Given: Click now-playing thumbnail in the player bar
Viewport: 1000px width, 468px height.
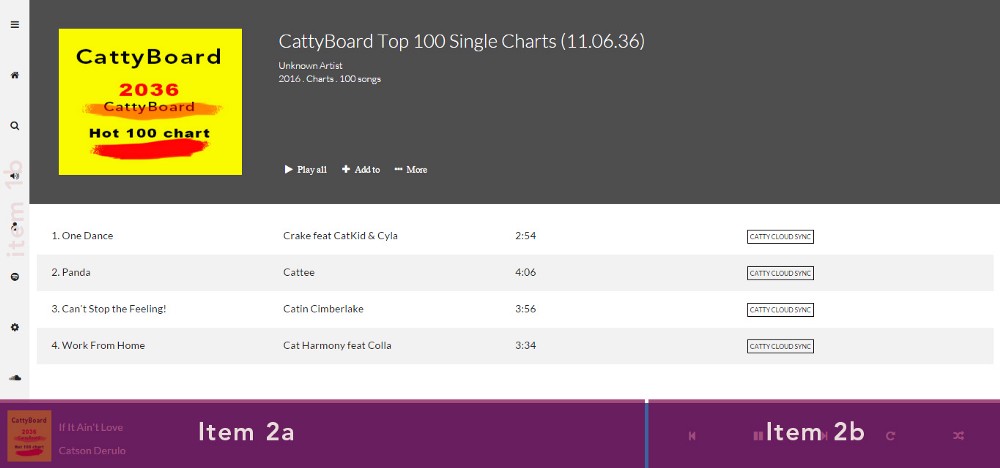Looking at the screenshot, I should click(29, 435).
